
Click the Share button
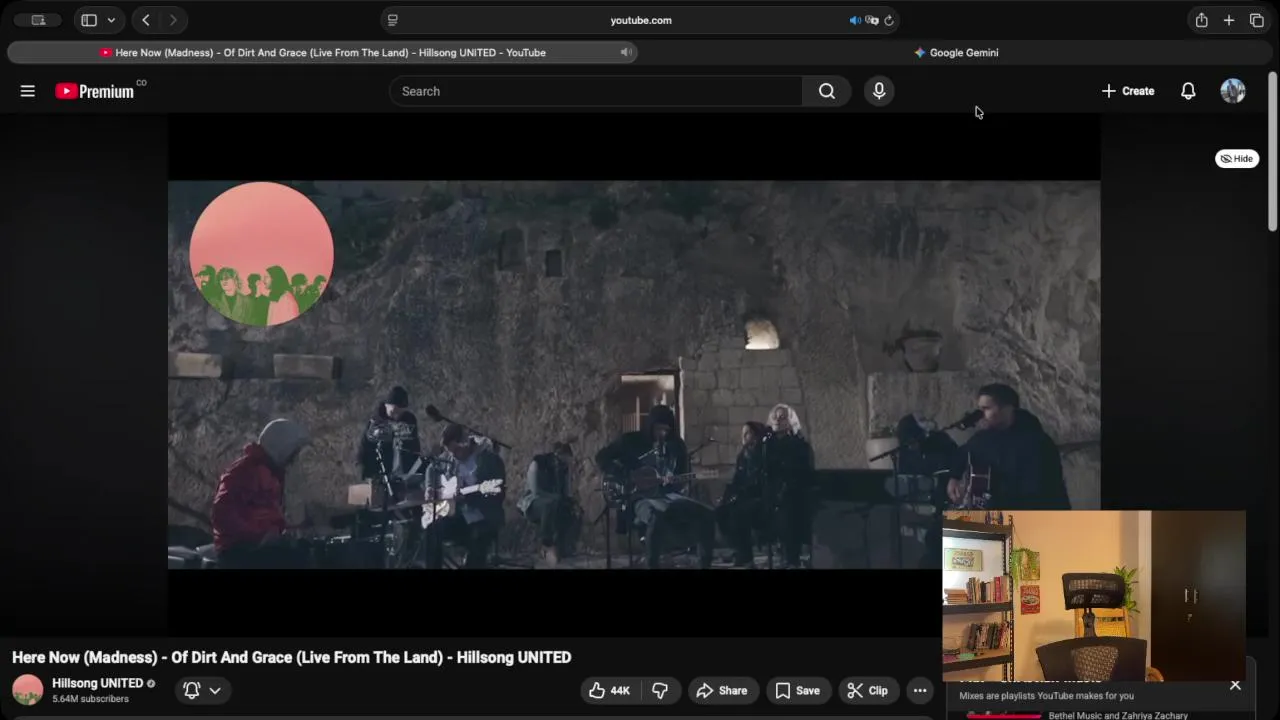click(722, 690)
